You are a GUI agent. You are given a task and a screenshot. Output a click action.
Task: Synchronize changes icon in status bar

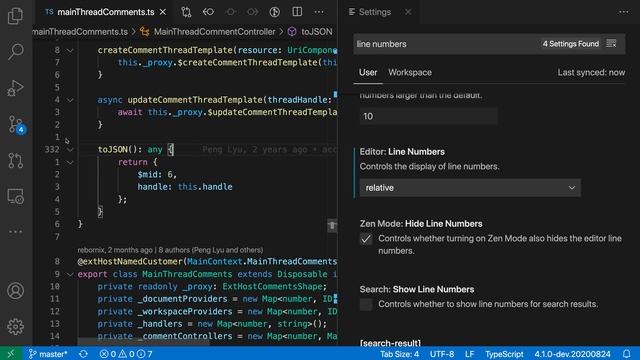pos(84,353)
